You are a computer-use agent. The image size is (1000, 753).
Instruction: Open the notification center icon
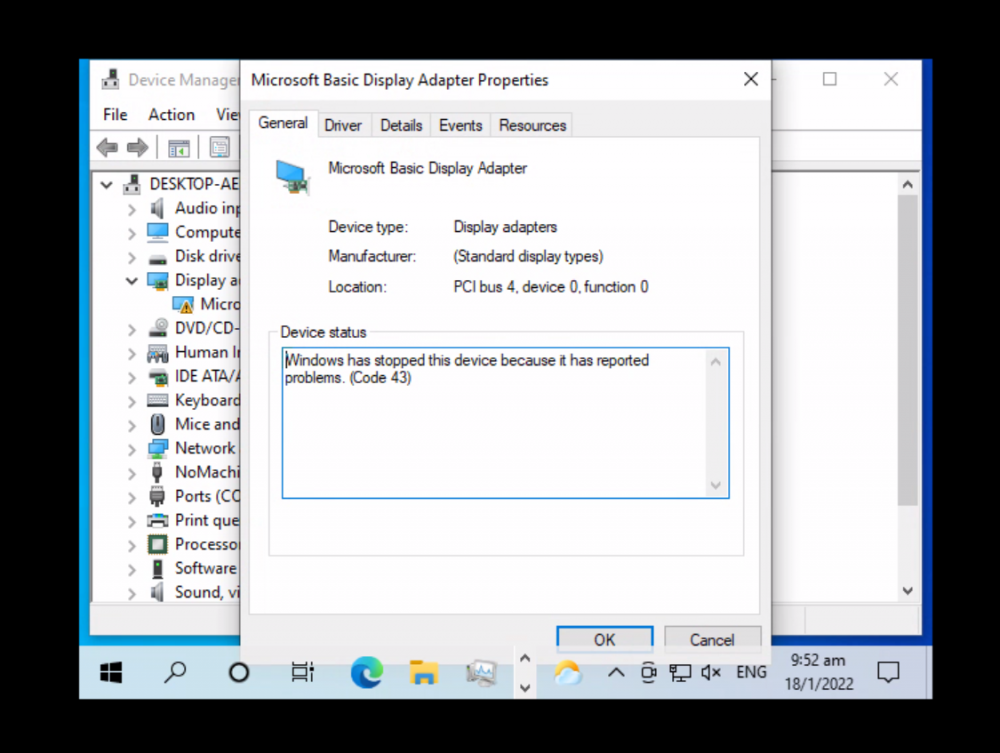(888, 672)
